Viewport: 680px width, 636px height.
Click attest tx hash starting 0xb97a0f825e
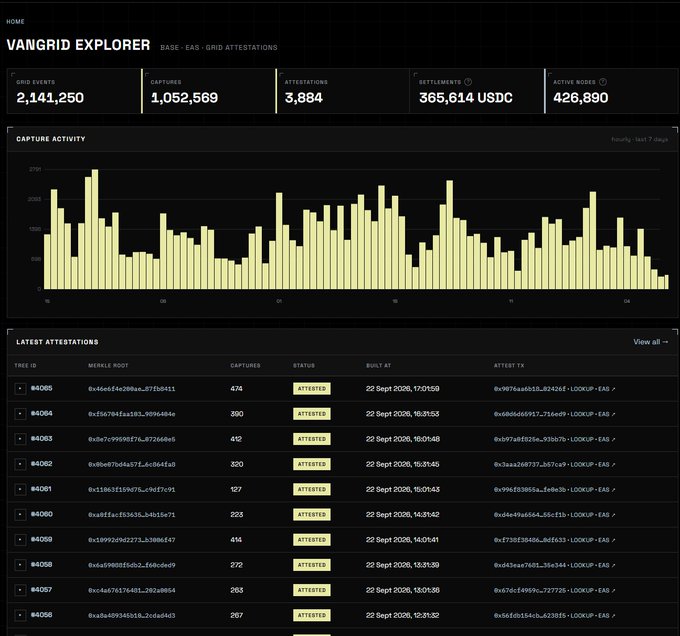(530, 439)
